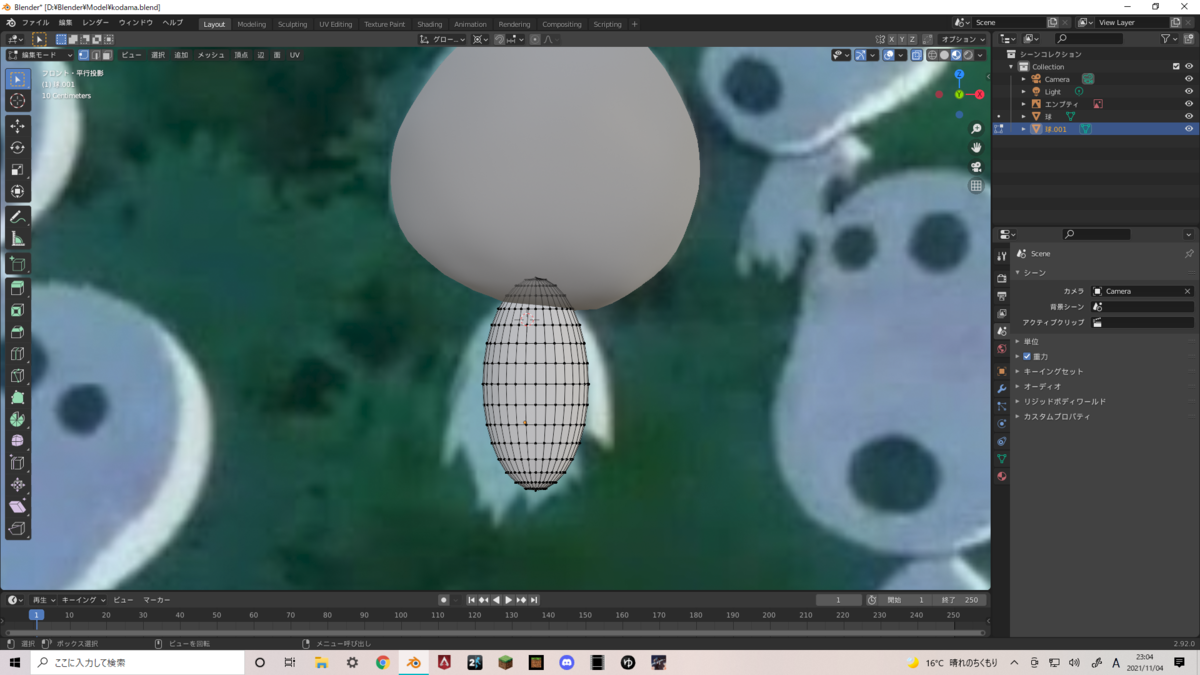
Task: Hide the Camera object in outliner
Action: (1189, 79)
